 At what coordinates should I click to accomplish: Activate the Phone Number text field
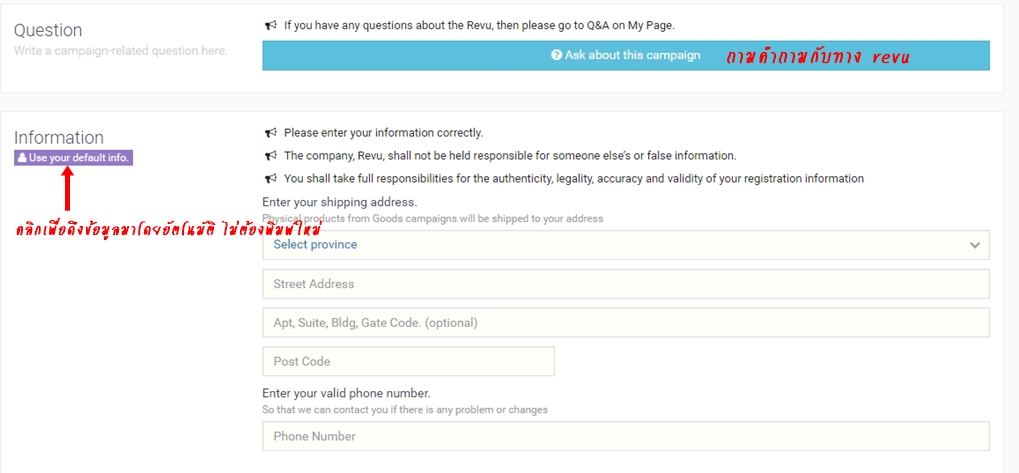(x=626, y=436)
